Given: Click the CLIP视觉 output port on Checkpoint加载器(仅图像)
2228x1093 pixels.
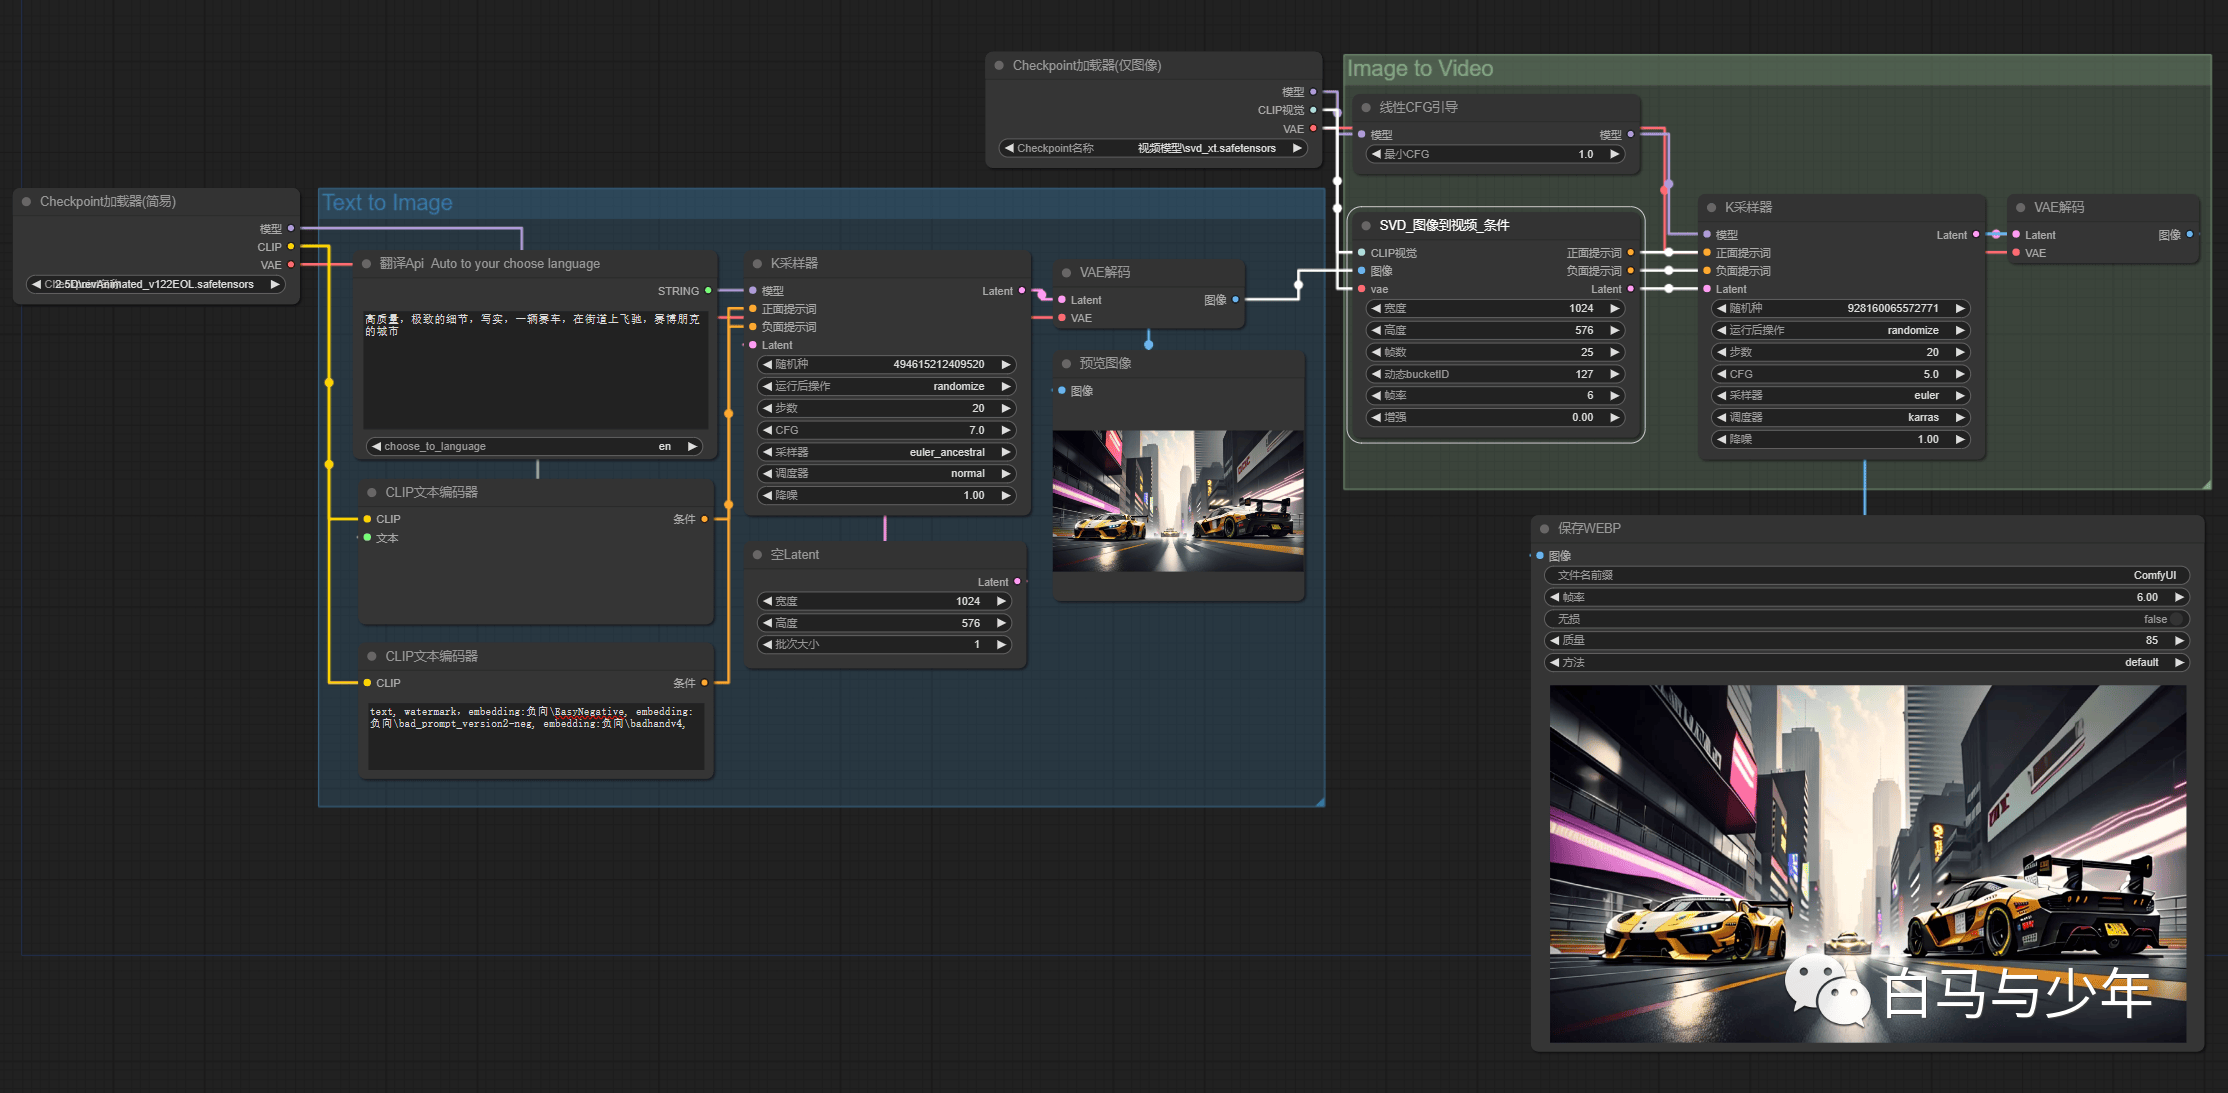Looking at the screenshot, I should pos(1313,110).
